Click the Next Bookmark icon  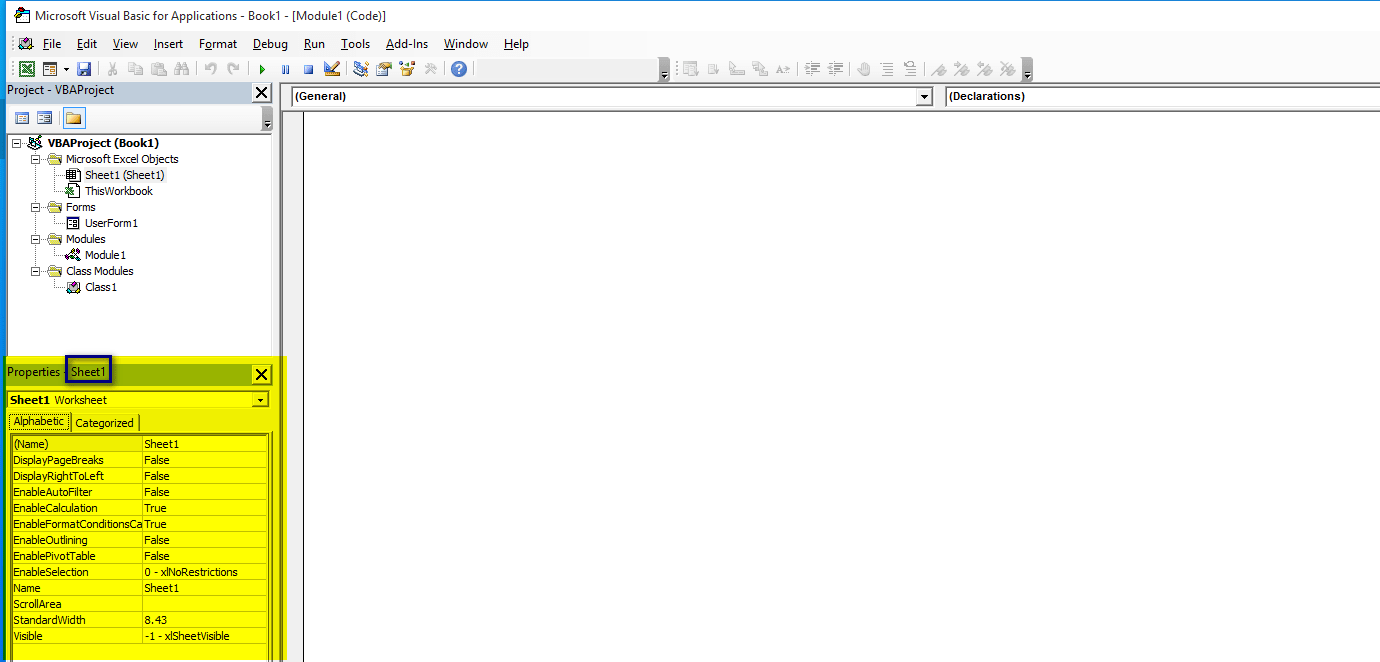pos(962,69)
